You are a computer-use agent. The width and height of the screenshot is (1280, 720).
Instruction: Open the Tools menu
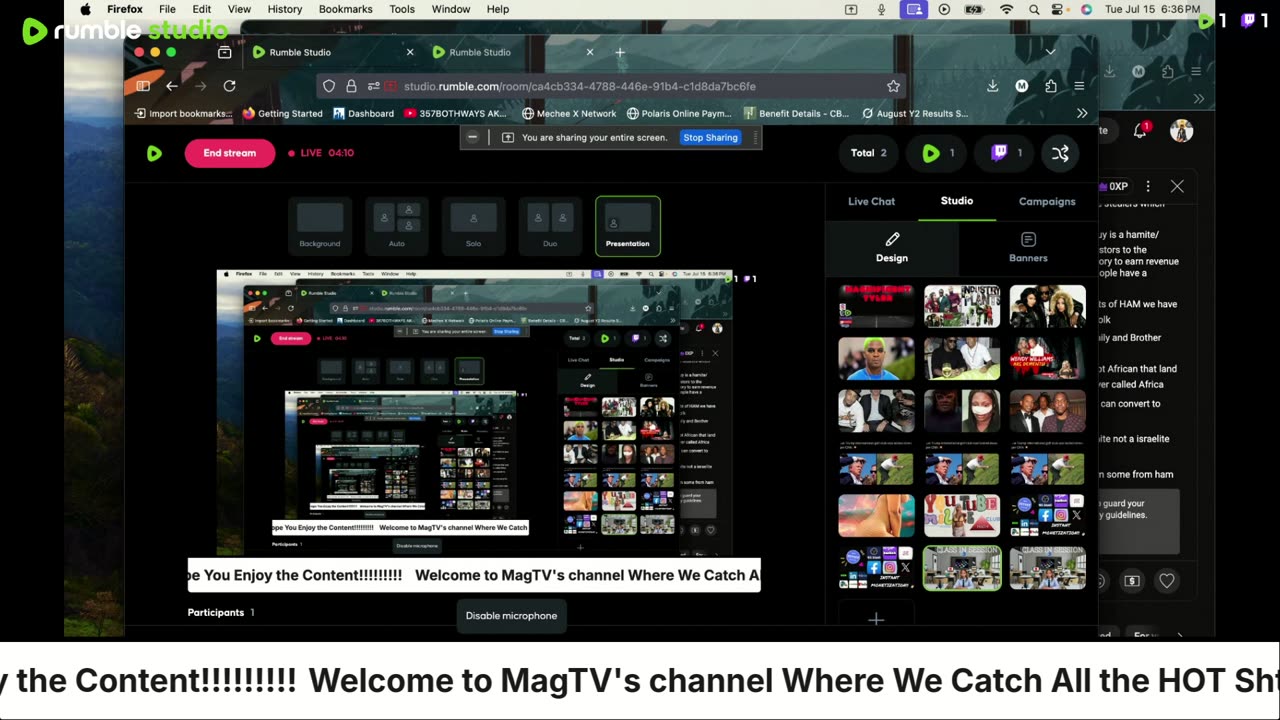(x=402, y=9)
